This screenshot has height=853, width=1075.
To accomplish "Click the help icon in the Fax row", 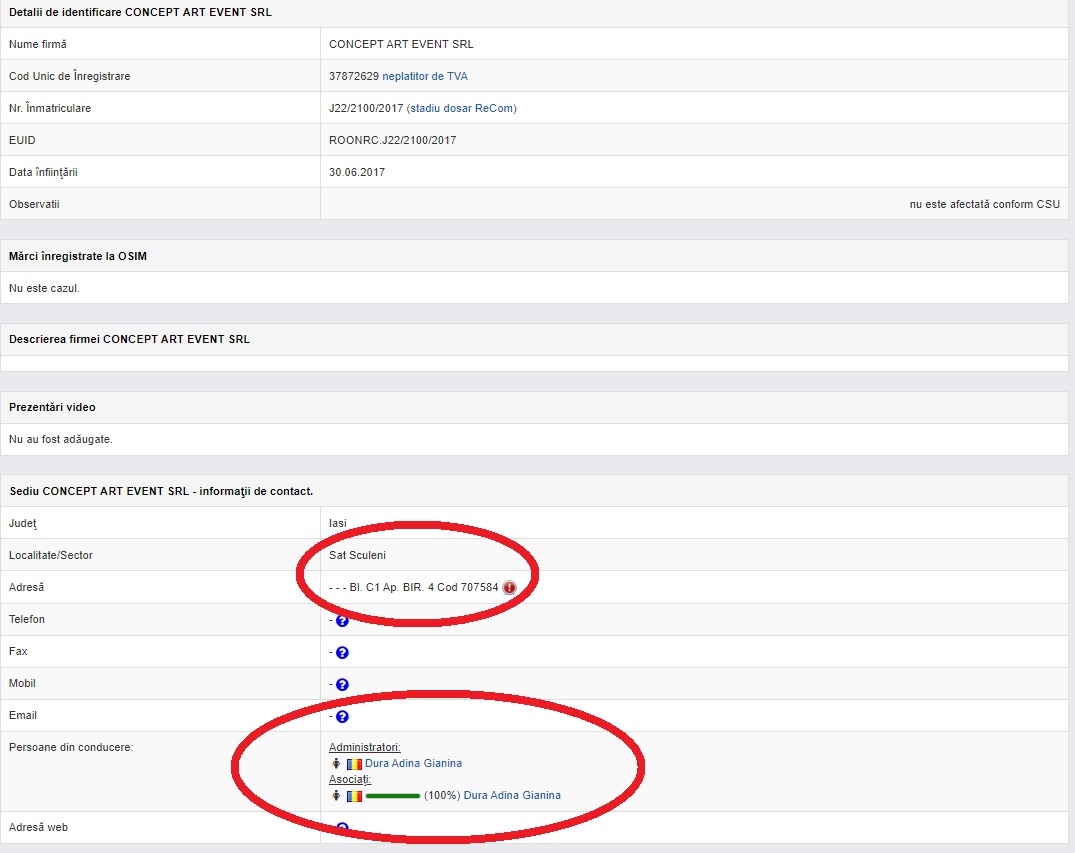I will point(342,653).
